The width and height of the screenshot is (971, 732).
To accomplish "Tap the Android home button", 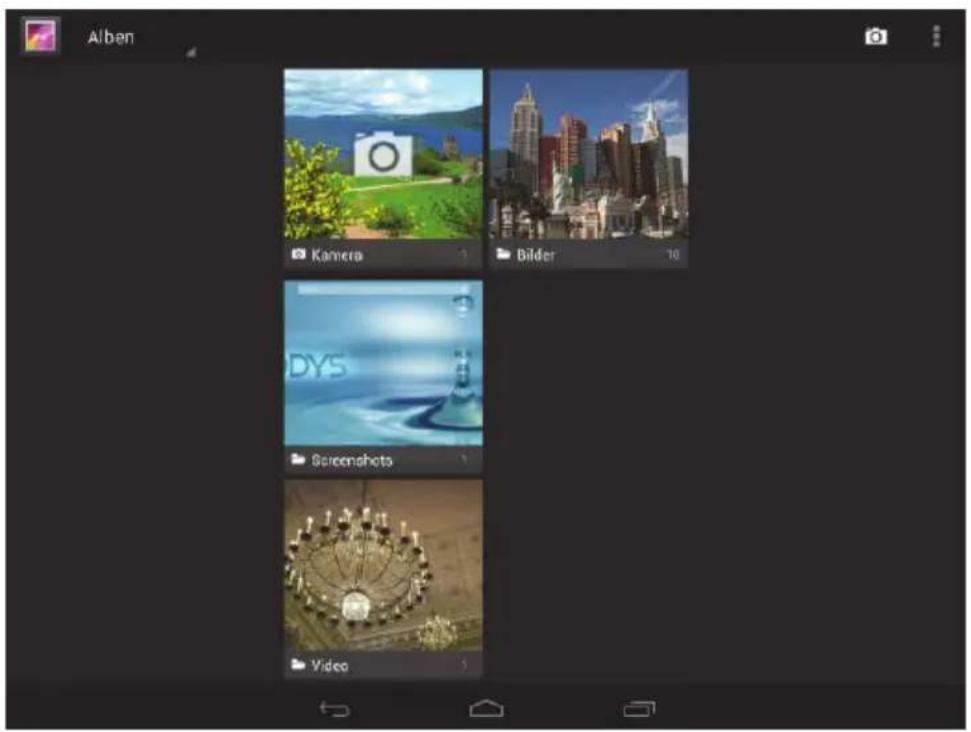I will click(x=487, y=708).
